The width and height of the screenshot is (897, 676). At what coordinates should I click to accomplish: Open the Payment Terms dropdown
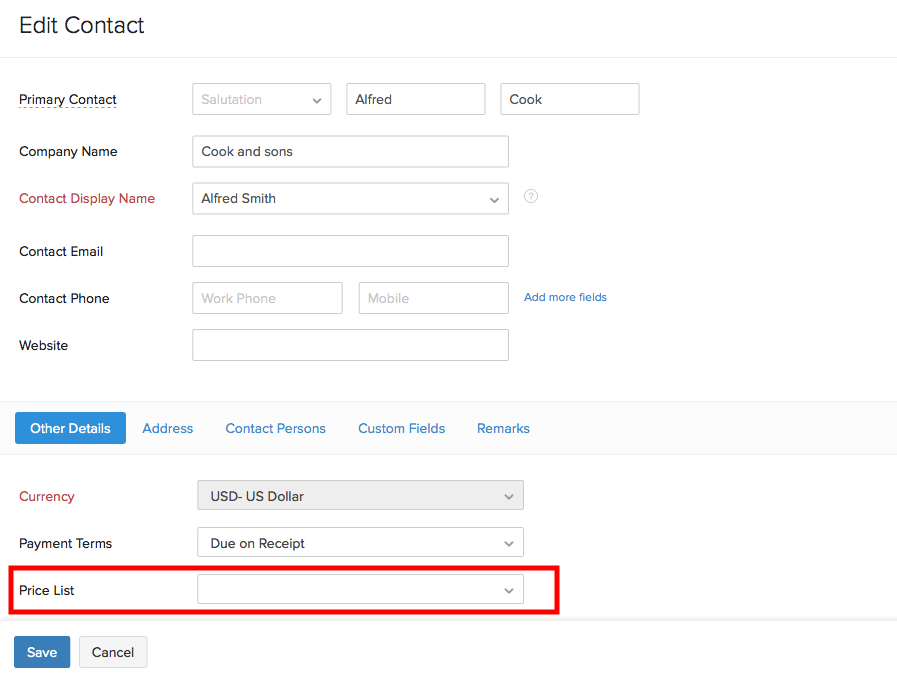[x=360, y=543]
